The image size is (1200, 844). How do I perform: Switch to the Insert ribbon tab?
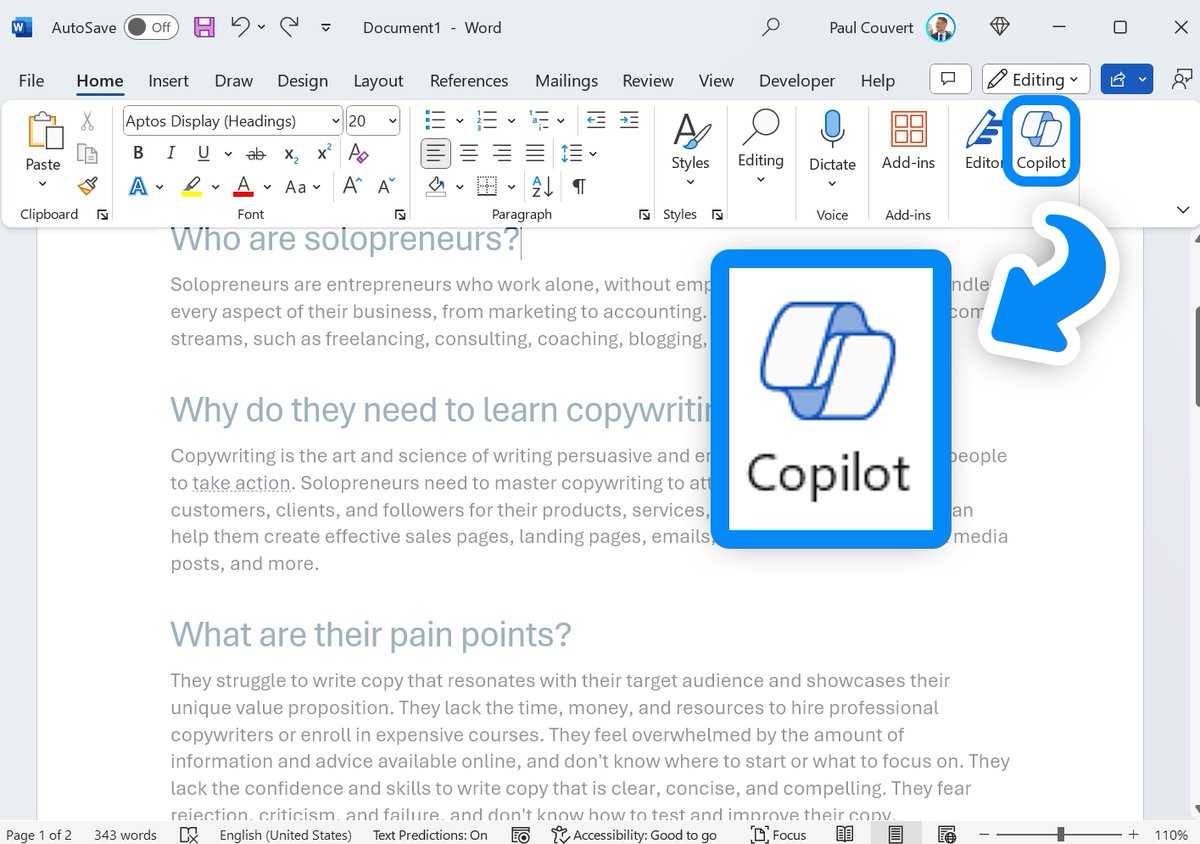tap(168, 80)
